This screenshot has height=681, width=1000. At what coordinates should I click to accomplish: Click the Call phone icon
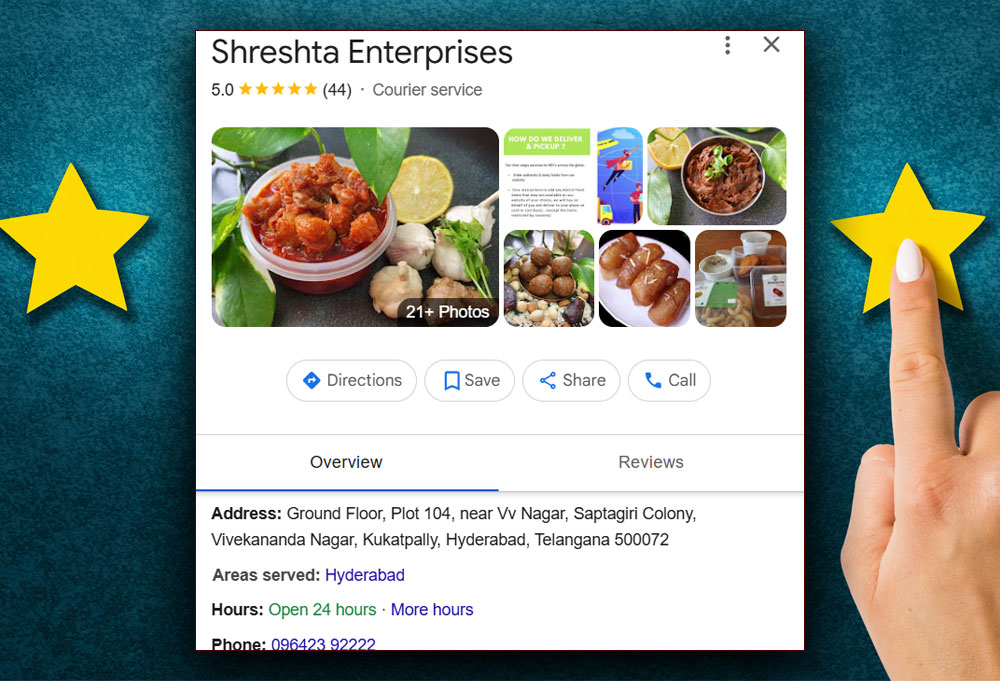[x=653, y=380]
